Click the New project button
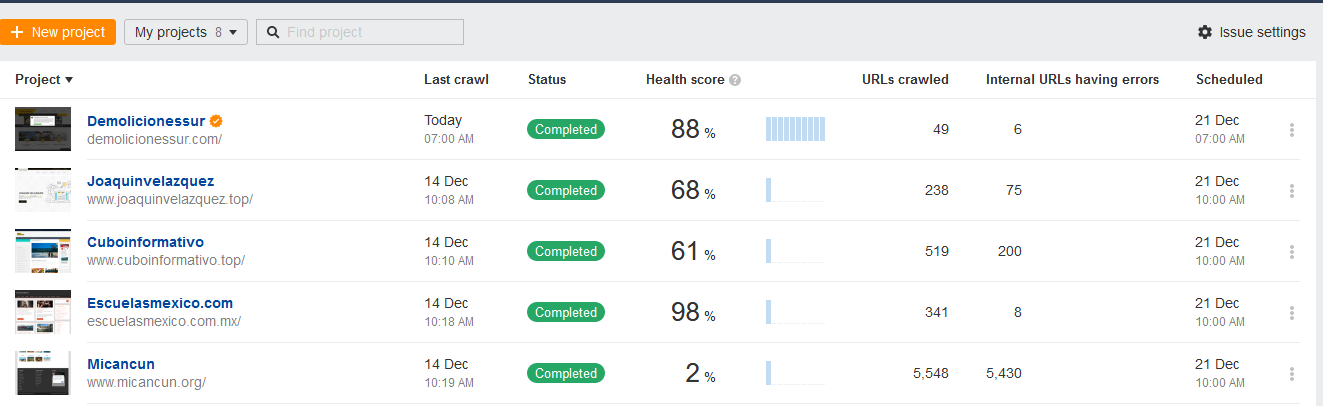The width and height of the screenshot is (1323, 406). (58, 32)
